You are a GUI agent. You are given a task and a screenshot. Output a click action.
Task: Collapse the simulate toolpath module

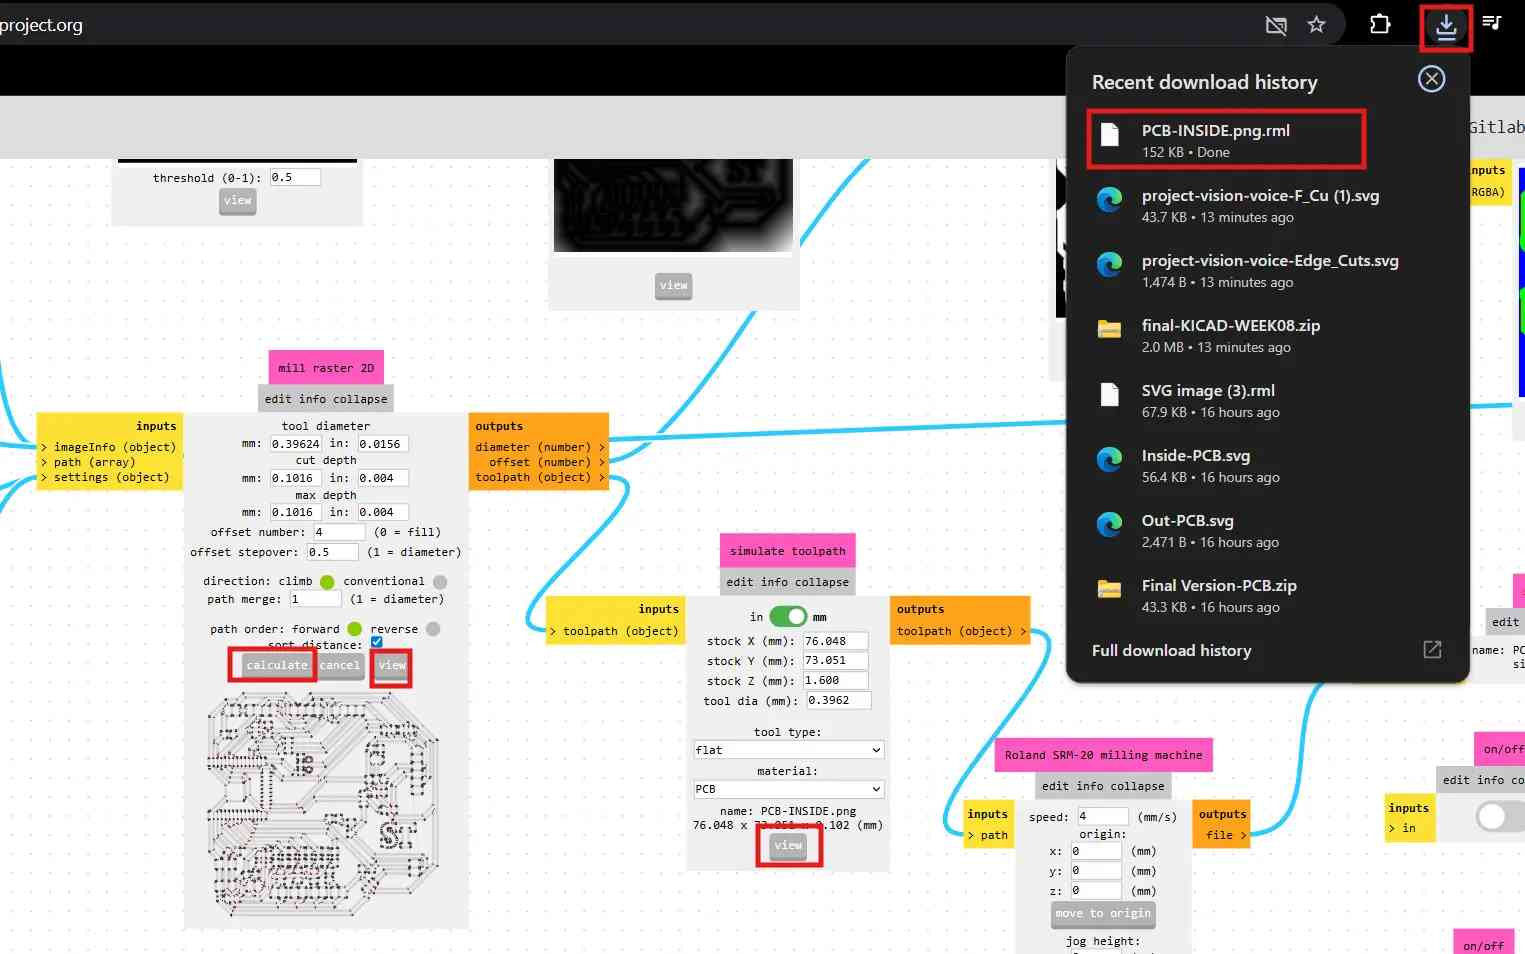(822, 582)
